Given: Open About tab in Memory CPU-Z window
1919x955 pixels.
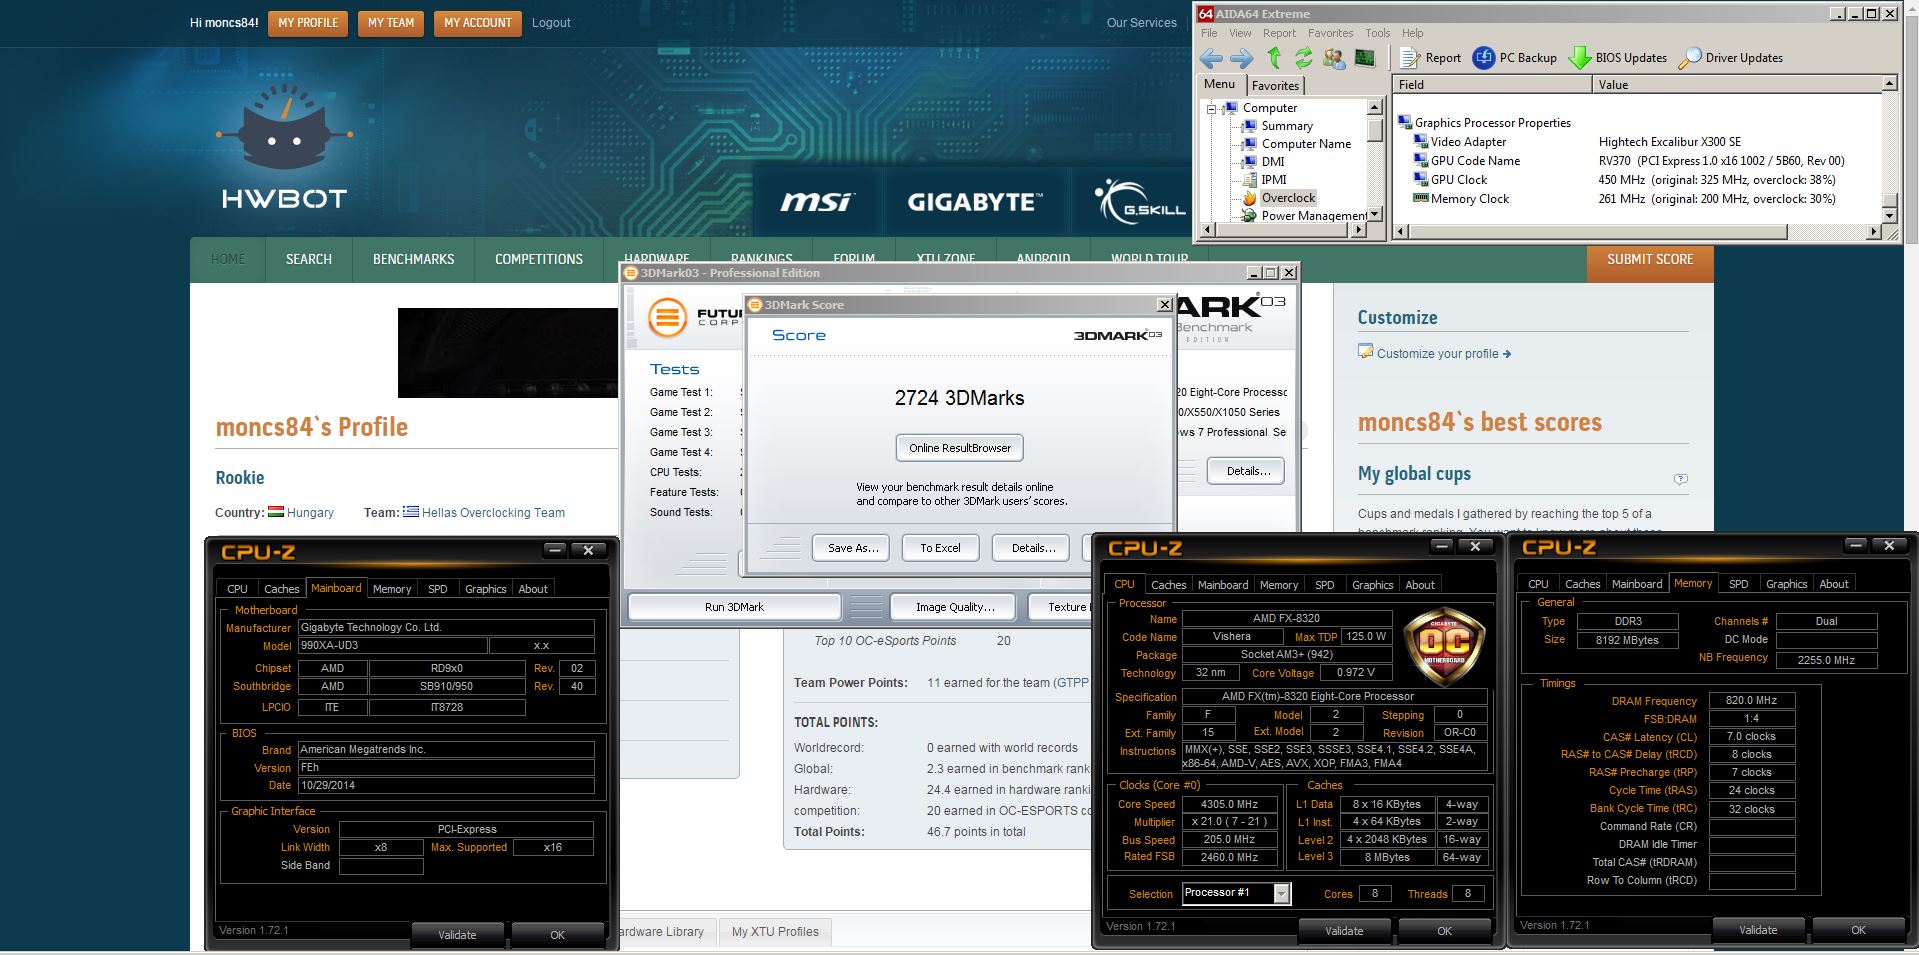Looking at the screenshot, I should click(1834, 584).
